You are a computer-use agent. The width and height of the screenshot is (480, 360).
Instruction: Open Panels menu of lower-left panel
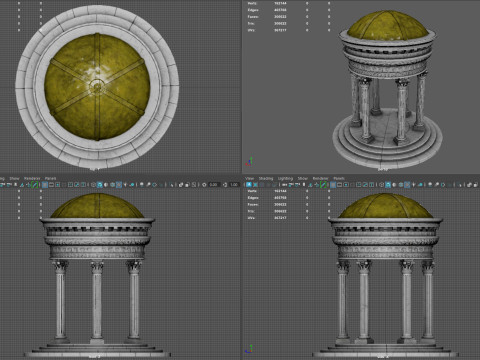pyautogui.click(x=50, y=178)
